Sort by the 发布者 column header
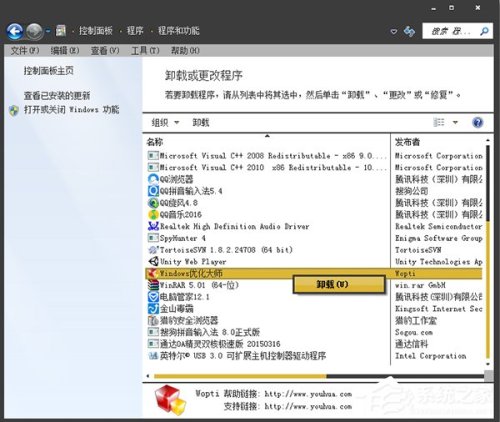Image resolution: width=500 pixels, height=422 pixels. tap(407, 142)
